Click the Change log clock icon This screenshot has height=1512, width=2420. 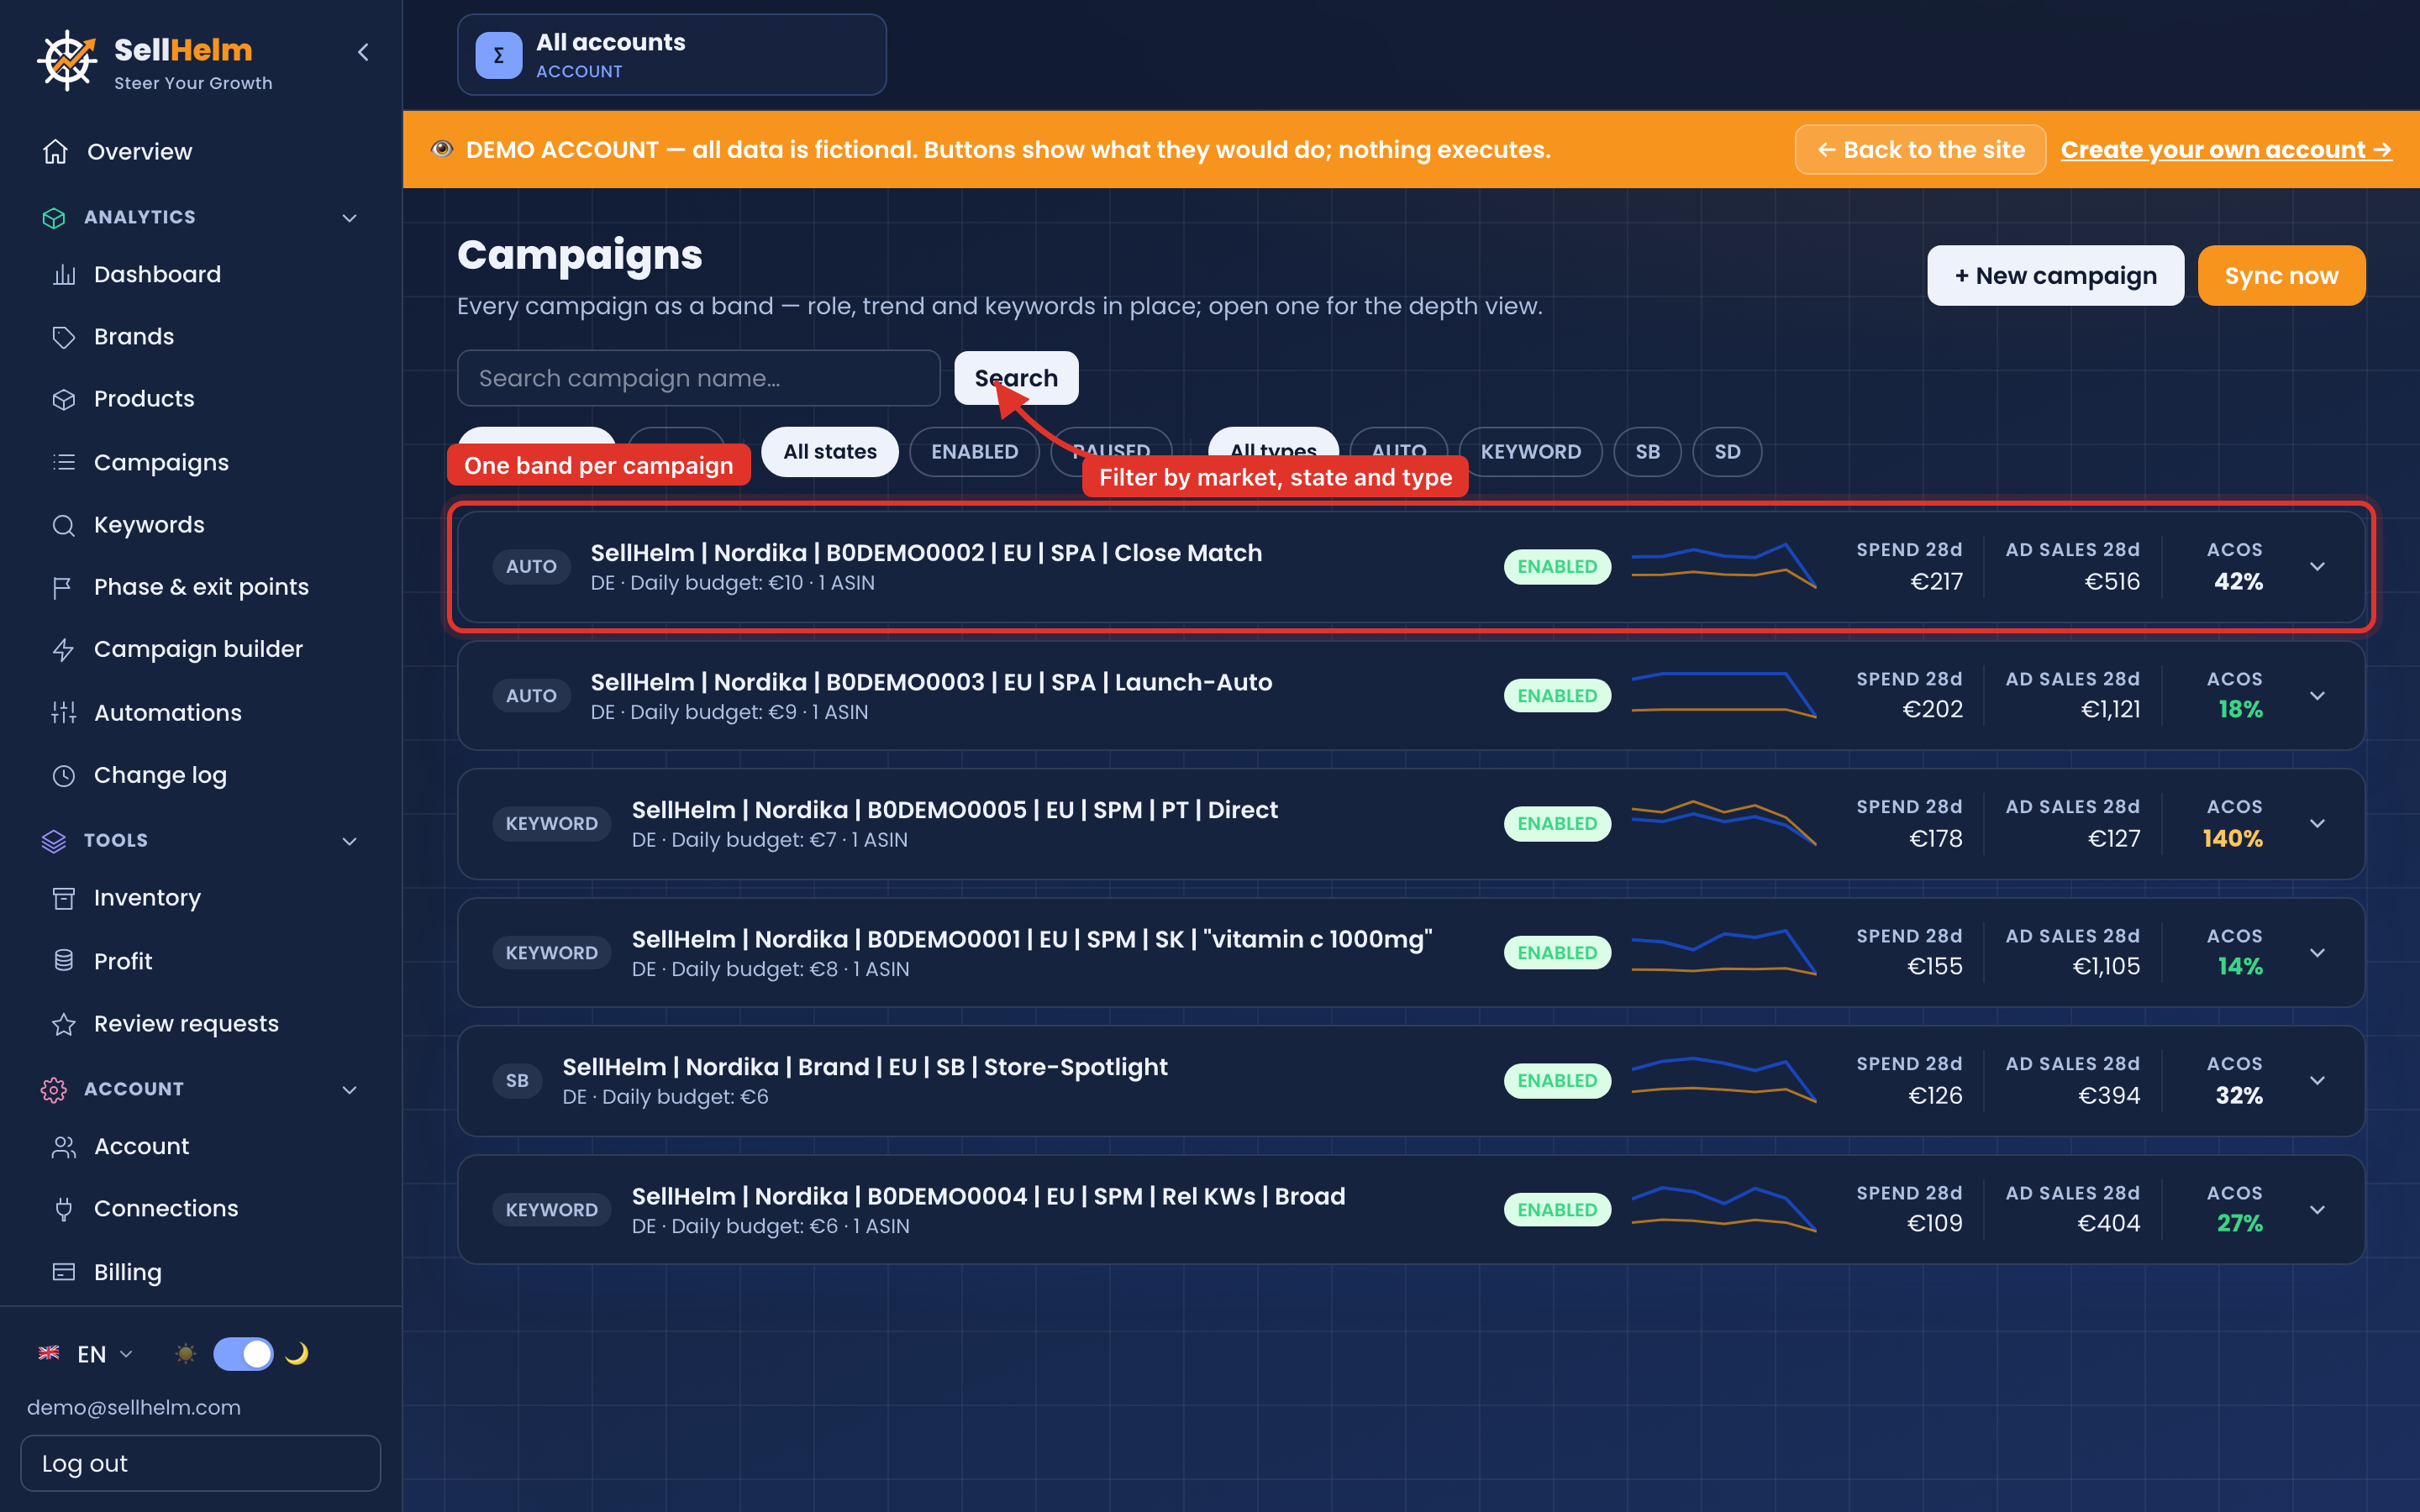[64, 775]
